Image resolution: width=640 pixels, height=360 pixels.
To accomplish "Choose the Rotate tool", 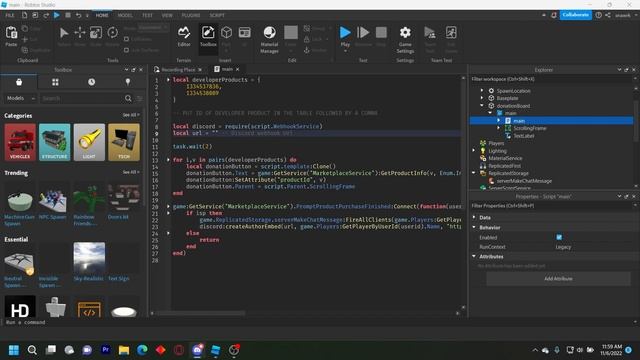I will [x=112, y=33].
